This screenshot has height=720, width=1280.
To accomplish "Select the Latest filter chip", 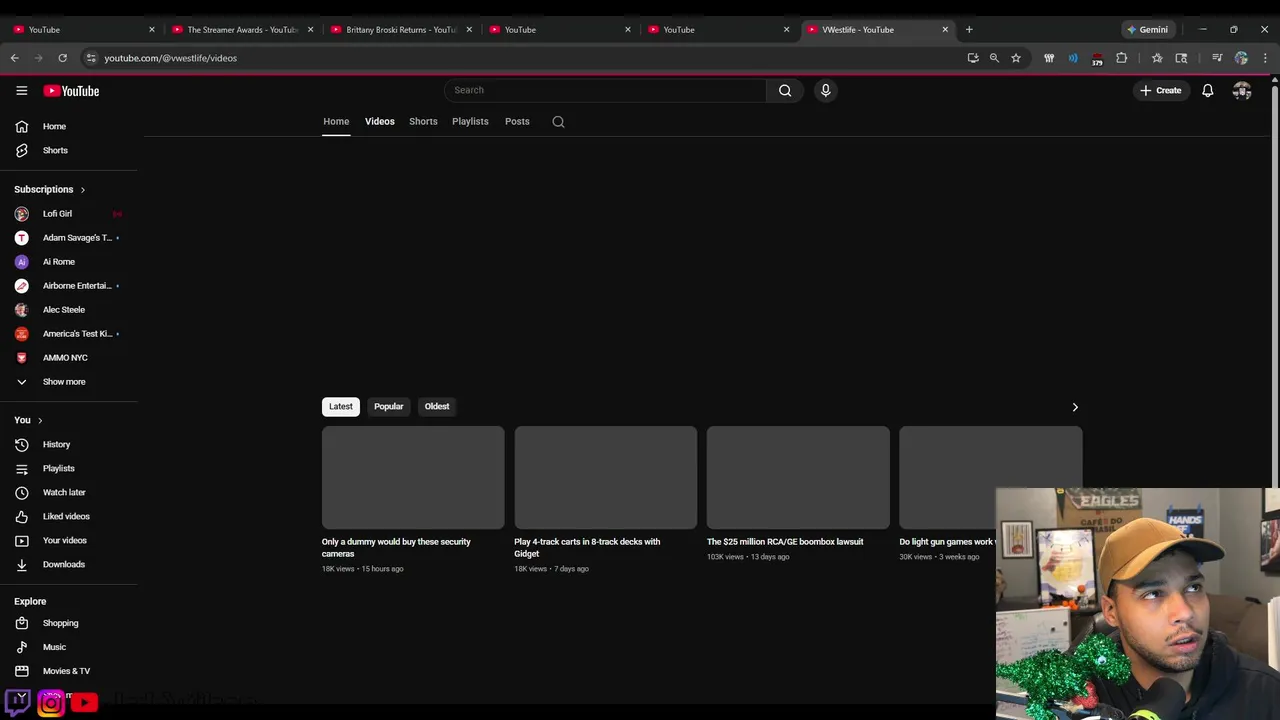I will pos(341,406).
